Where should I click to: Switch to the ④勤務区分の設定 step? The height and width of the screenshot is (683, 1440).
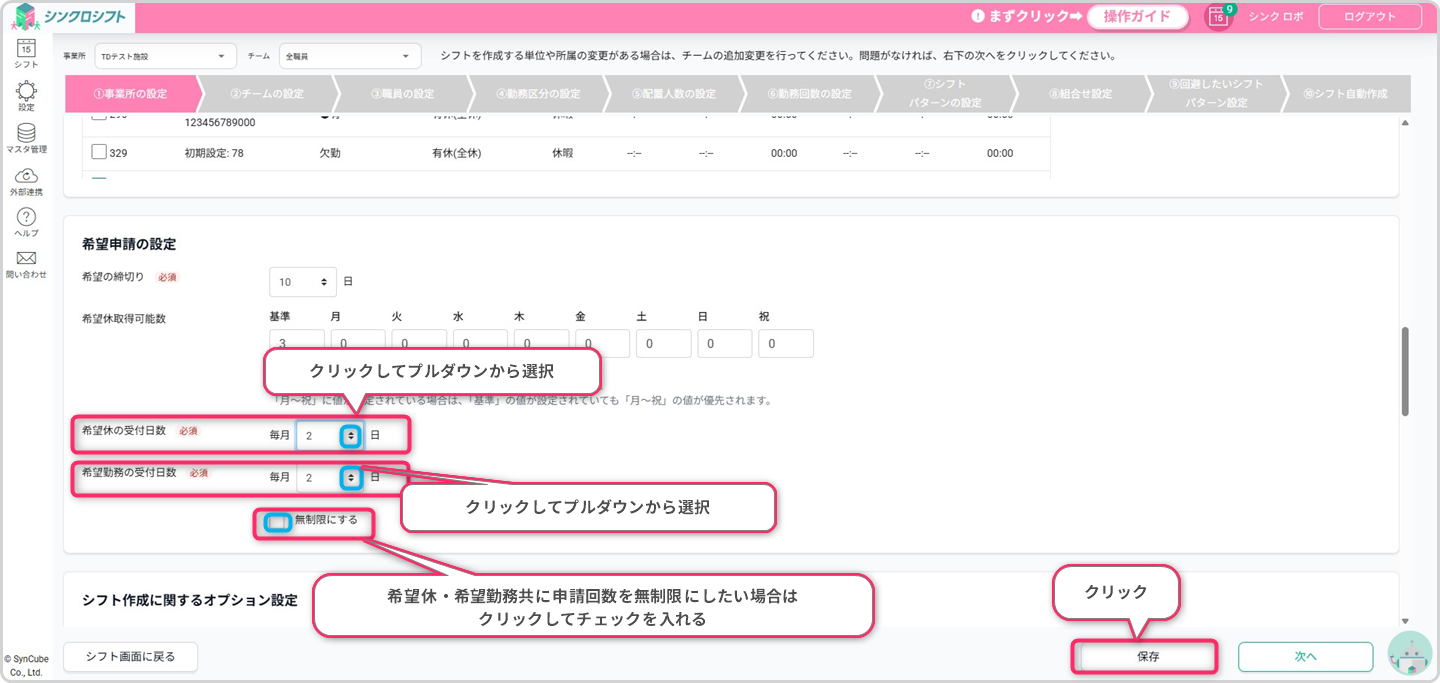[x=538, y=94]
